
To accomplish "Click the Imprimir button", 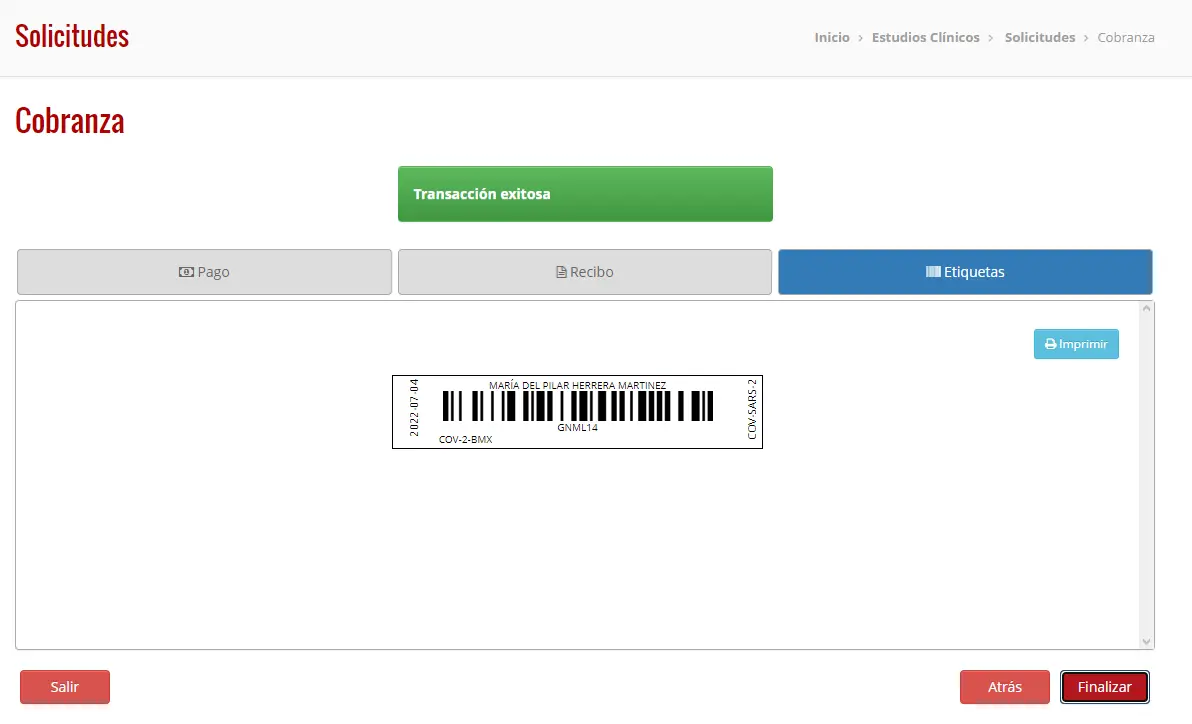I will (x=1076, y=344).
